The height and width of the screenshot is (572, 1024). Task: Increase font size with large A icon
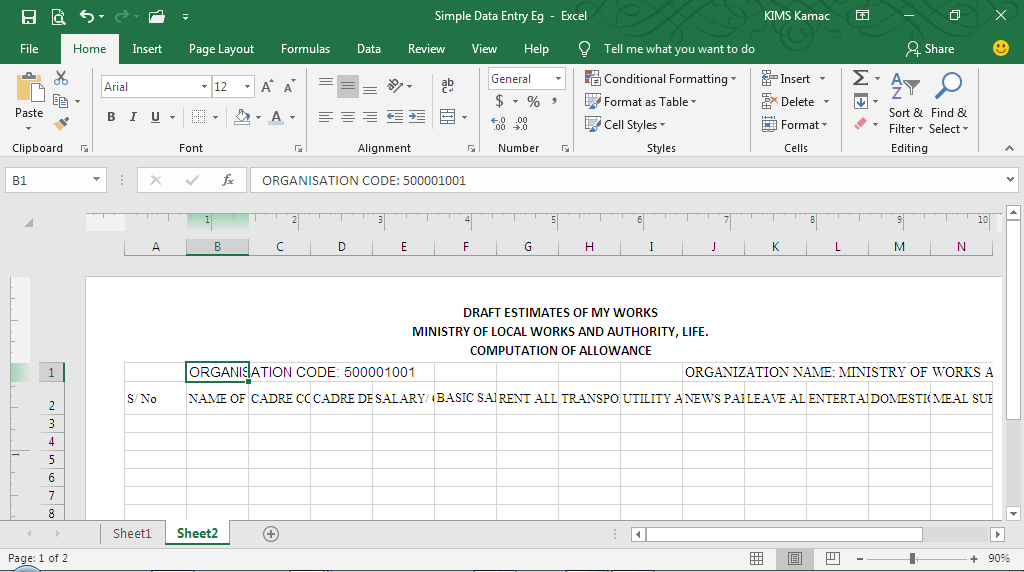click(x=266, y=87)
